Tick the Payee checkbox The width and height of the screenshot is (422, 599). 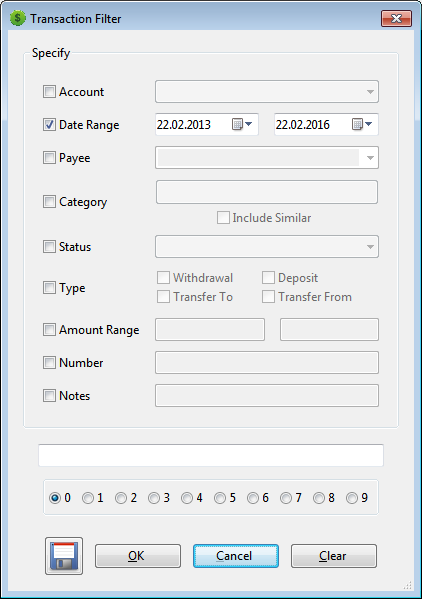[49, 157]
